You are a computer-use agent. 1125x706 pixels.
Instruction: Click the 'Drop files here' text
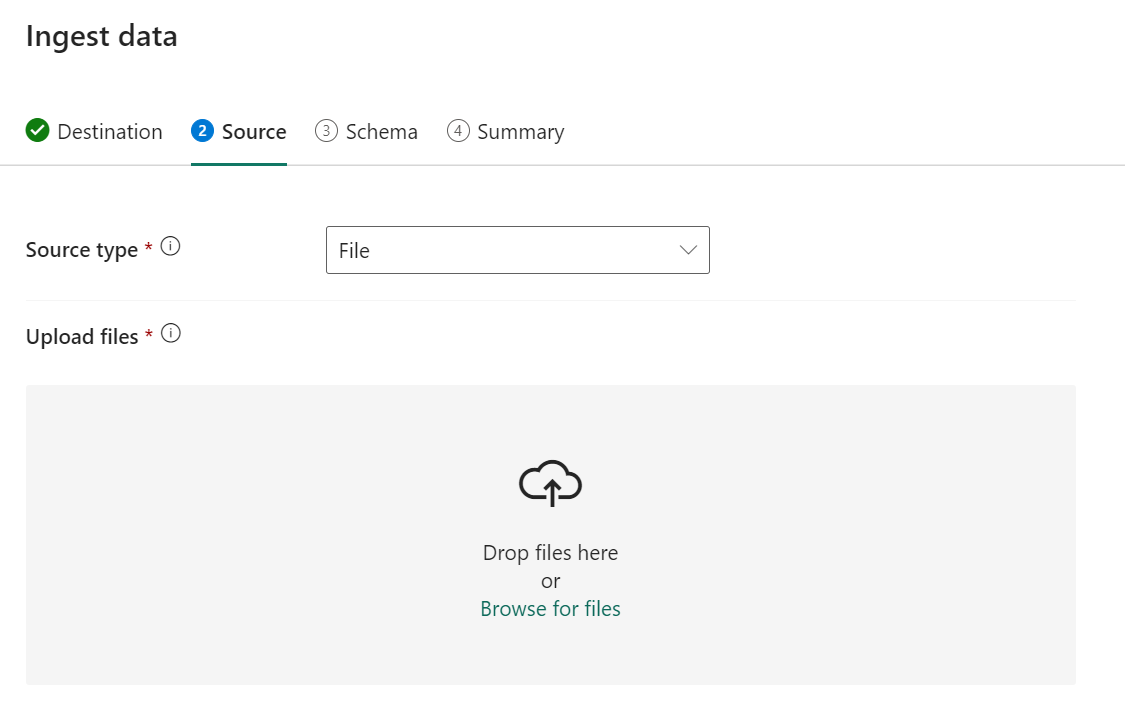[x=550, y=553]
